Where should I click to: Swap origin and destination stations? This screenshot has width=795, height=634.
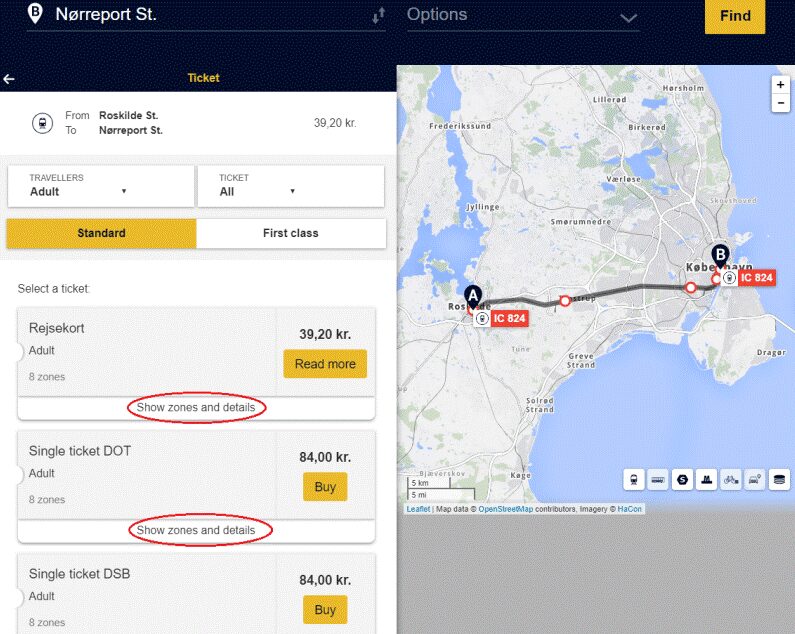point(378,17)
